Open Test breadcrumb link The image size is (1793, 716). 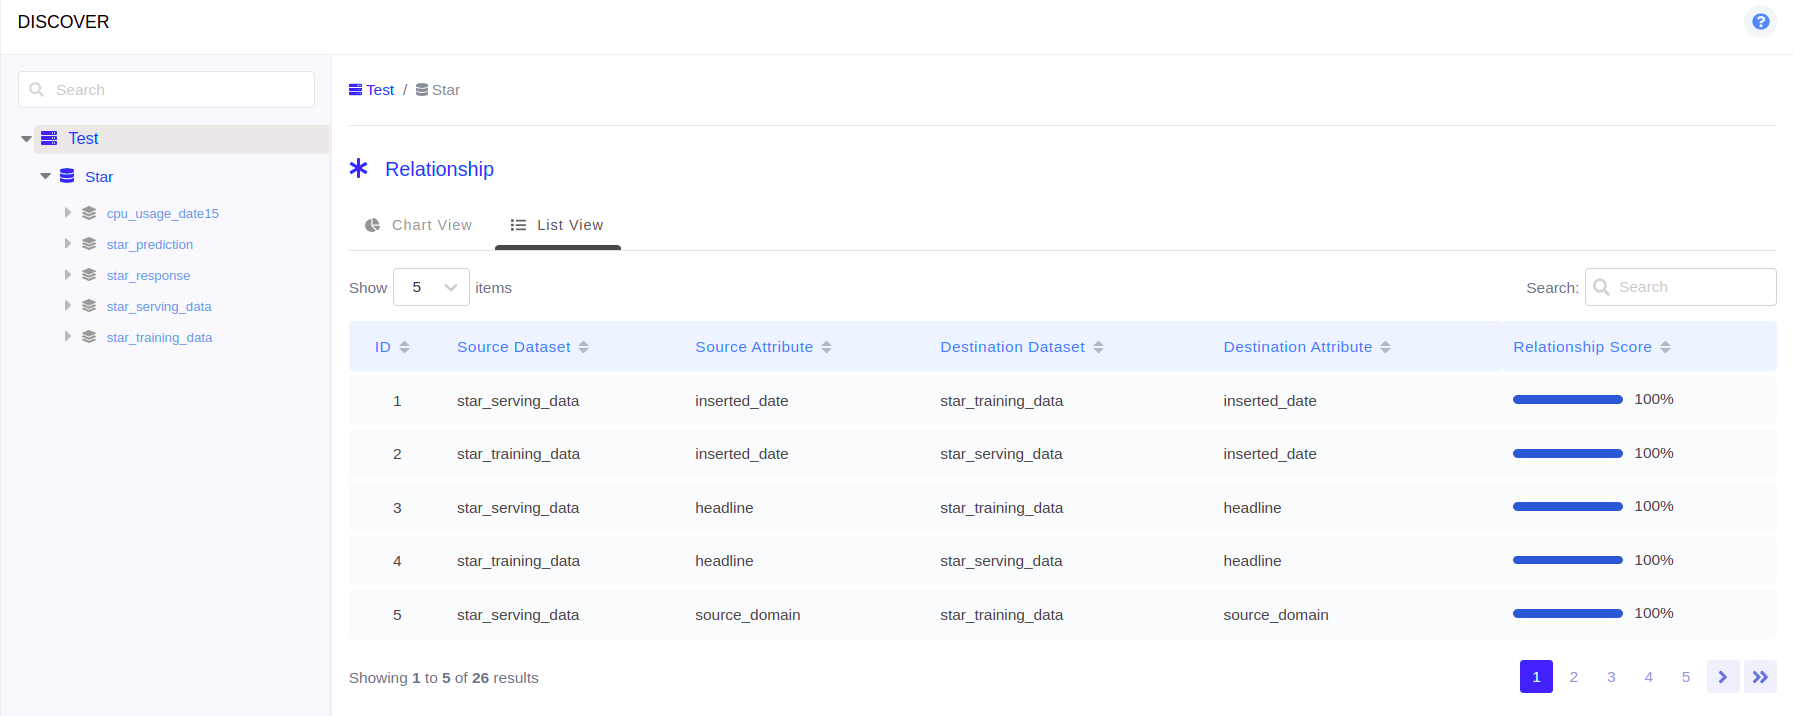(379, 90)
